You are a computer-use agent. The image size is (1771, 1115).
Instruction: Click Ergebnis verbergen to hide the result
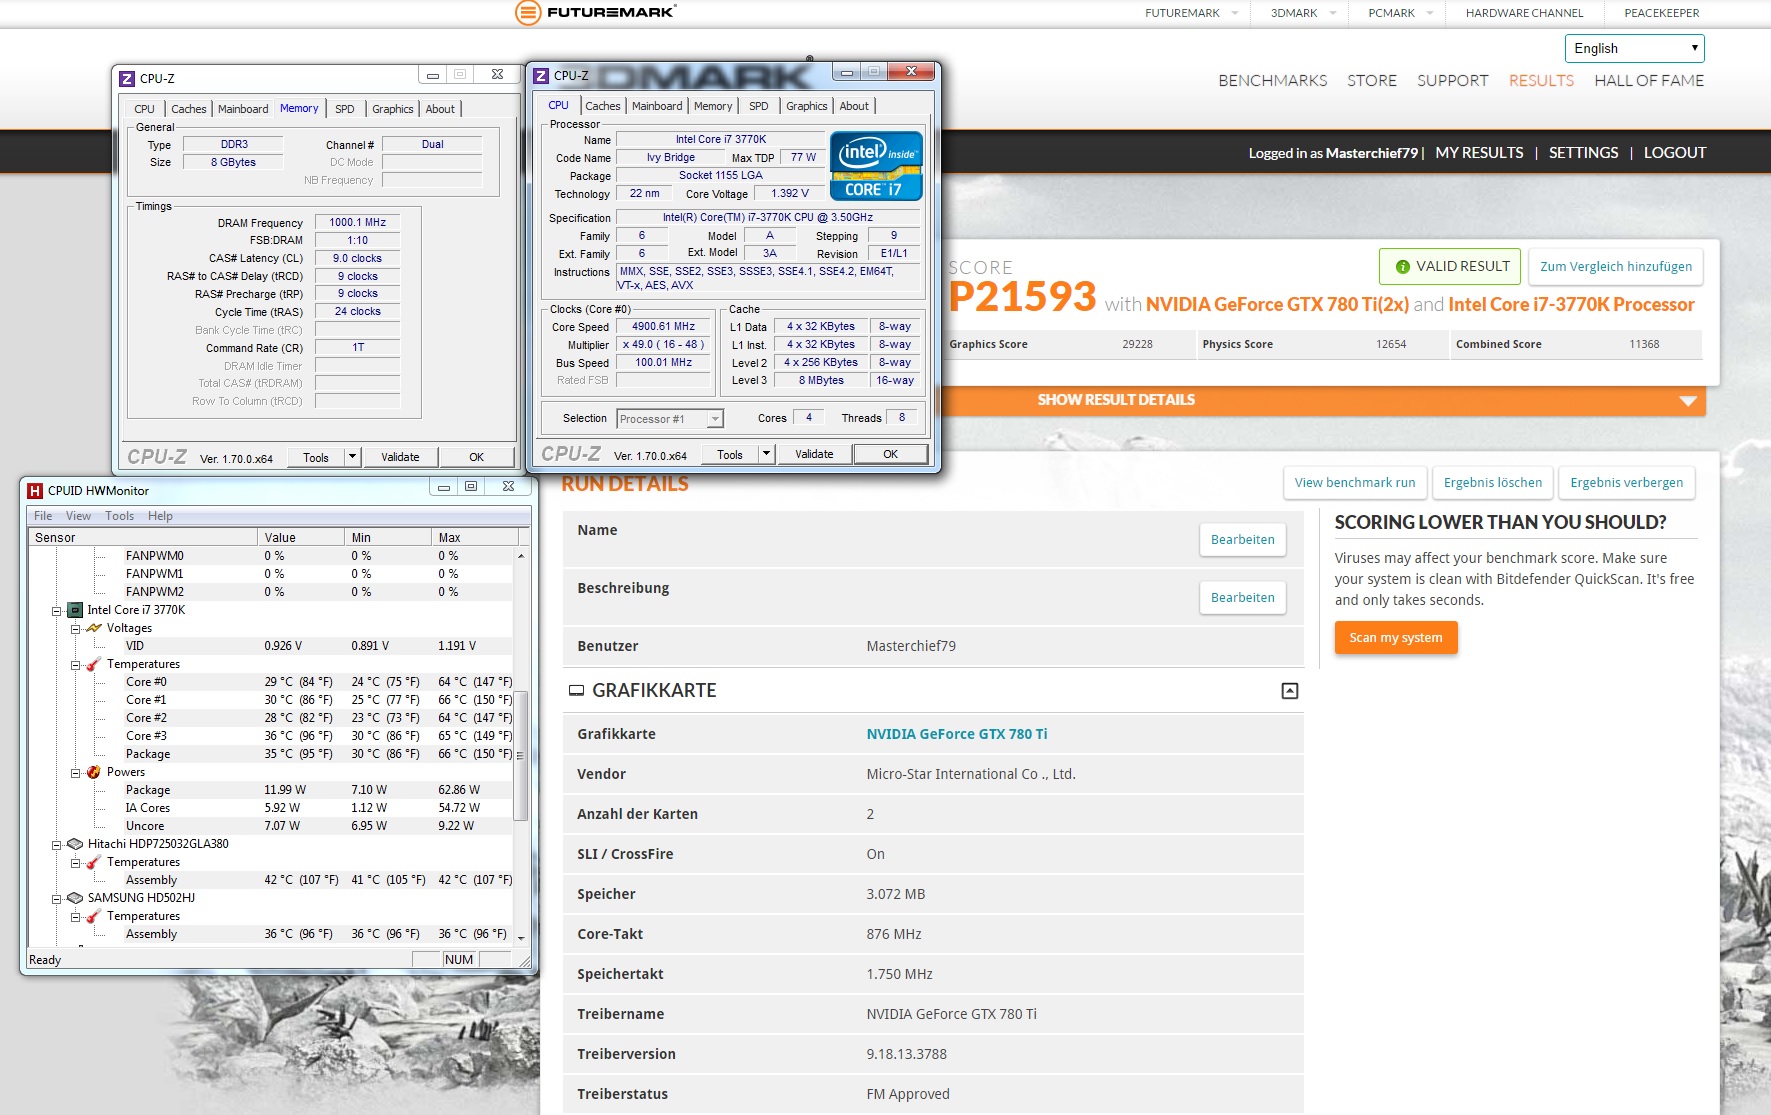[x=1627, y=483]
